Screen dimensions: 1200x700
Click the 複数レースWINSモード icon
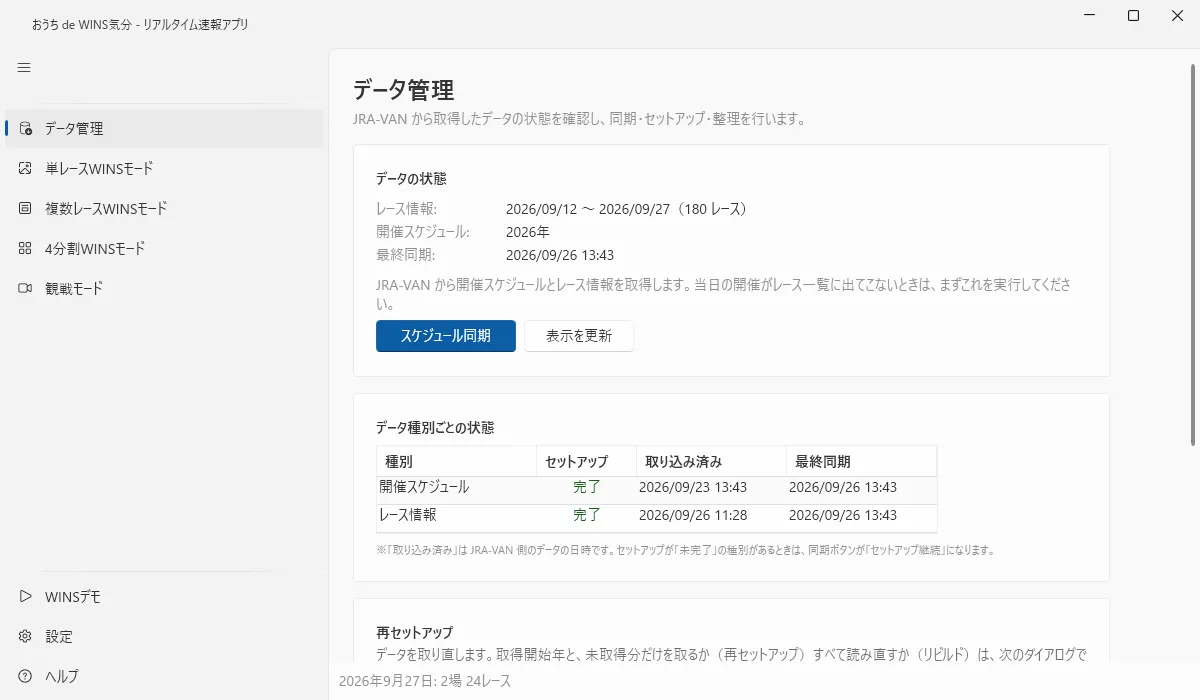click(25, 209)
